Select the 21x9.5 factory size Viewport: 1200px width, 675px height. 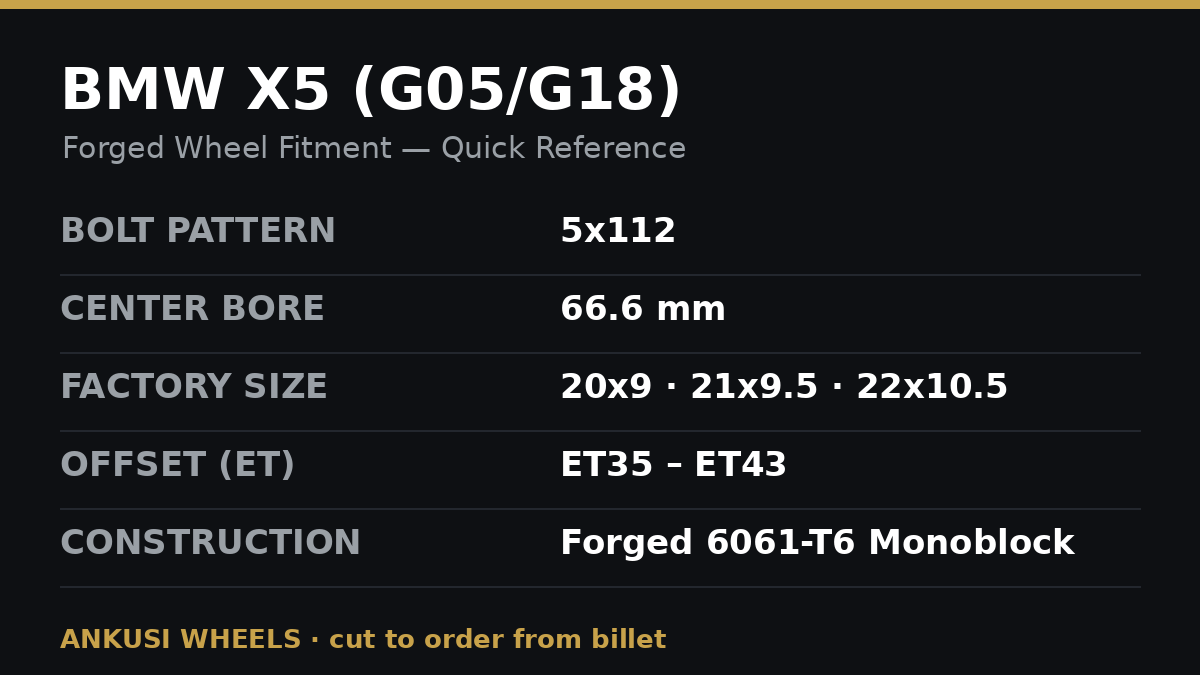754,388
